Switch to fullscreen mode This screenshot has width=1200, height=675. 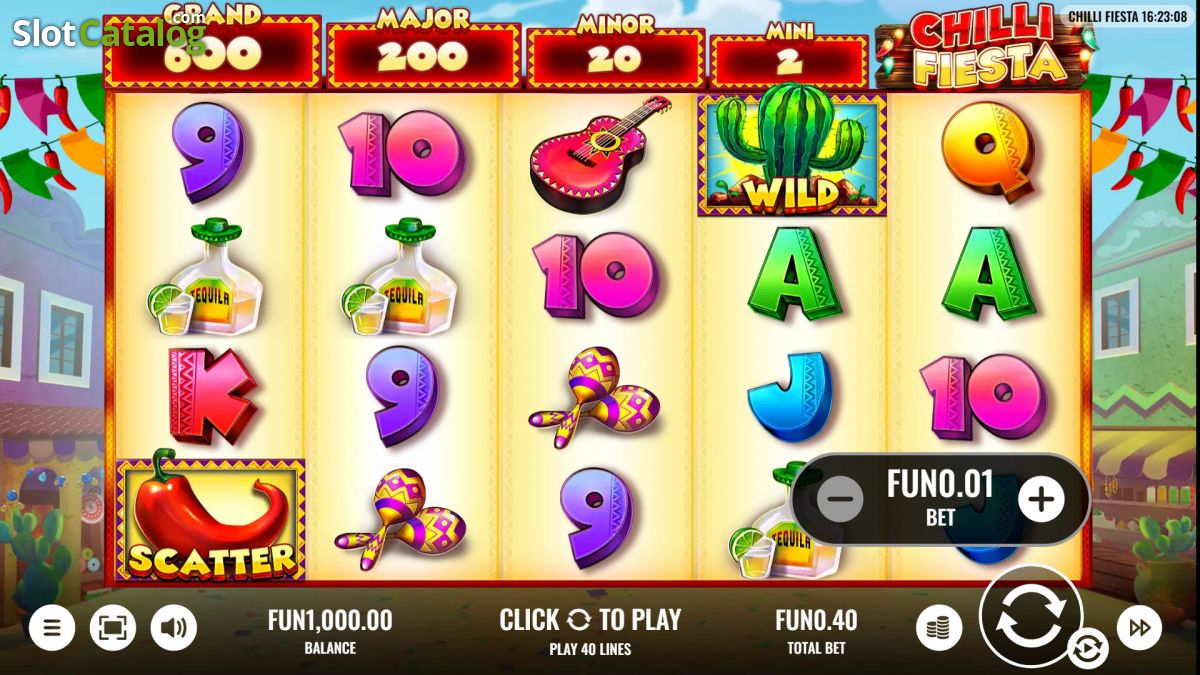113,628
